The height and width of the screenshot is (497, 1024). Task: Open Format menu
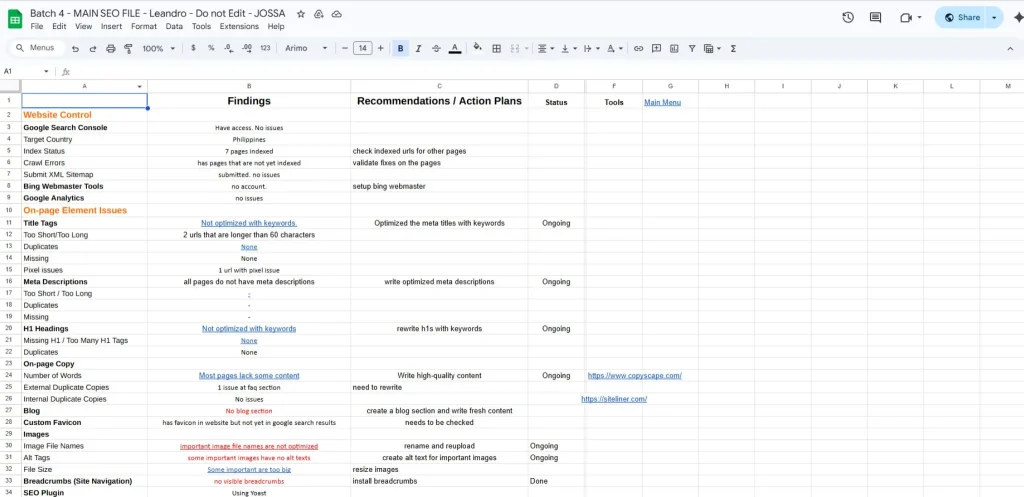click(x=144, y=27)
